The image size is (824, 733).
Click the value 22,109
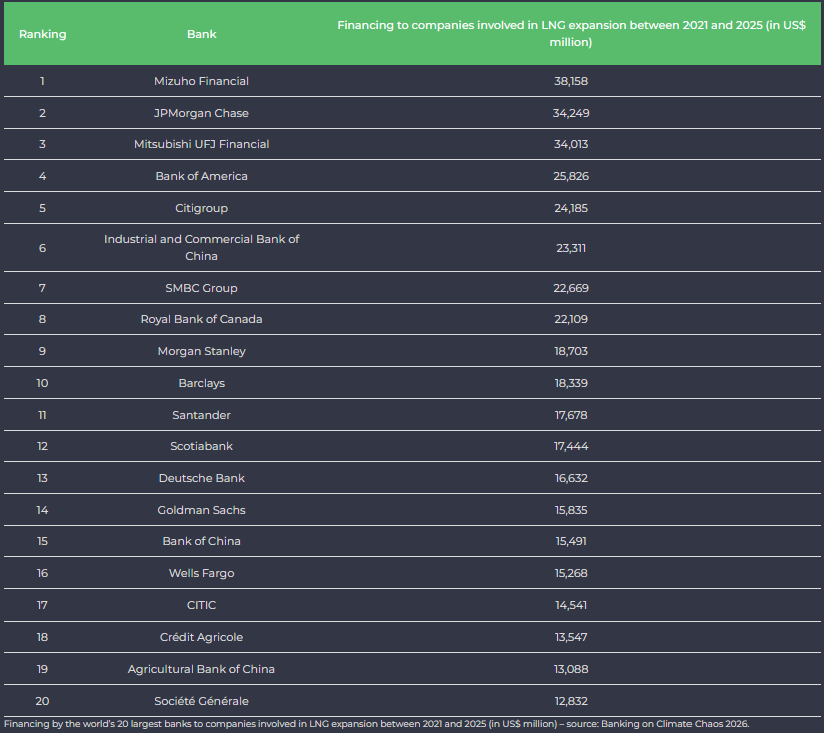(x=571, y=319)
